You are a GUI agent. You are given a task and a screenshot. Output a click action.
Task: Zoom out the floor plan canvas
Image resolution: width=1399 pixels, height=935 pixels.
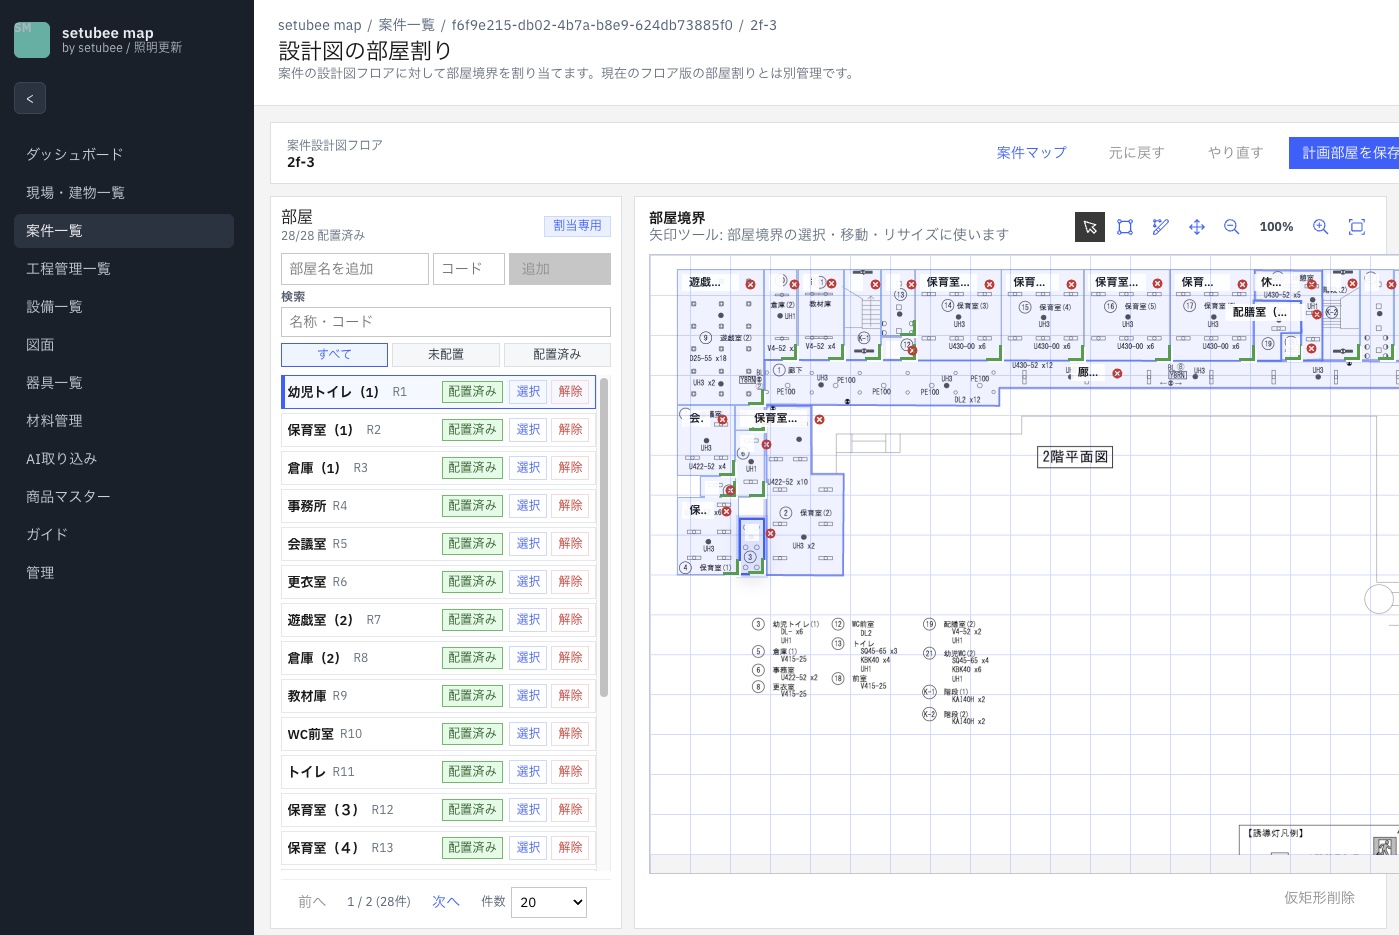[1232, 227]
